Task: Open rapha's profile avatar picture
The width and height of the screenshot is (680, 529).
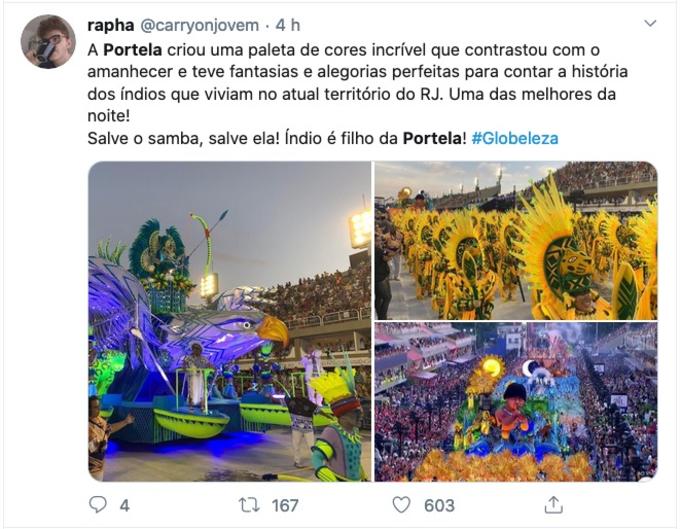Action: (48, 42)
